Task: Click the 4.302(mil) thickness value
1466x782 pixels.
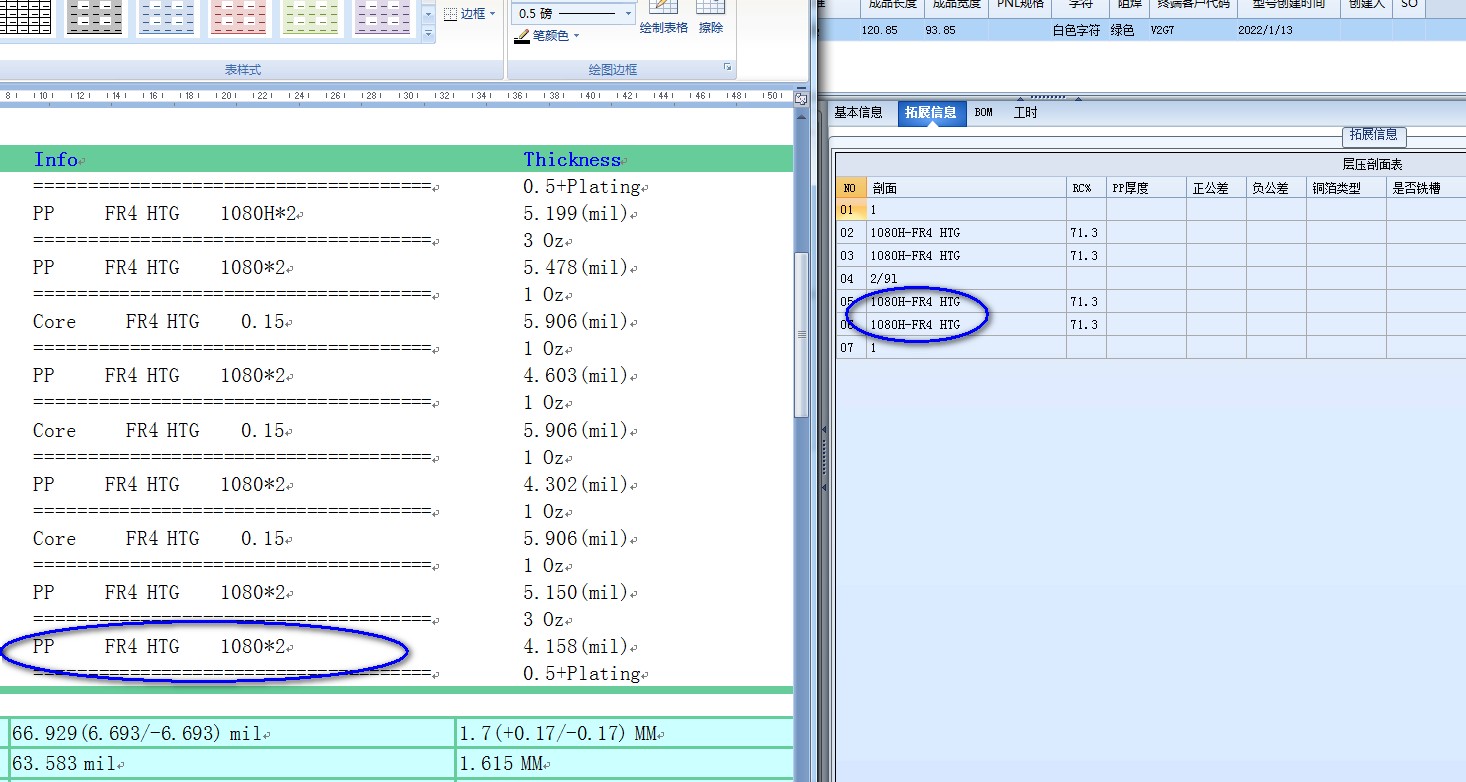Action: point(575,484)
